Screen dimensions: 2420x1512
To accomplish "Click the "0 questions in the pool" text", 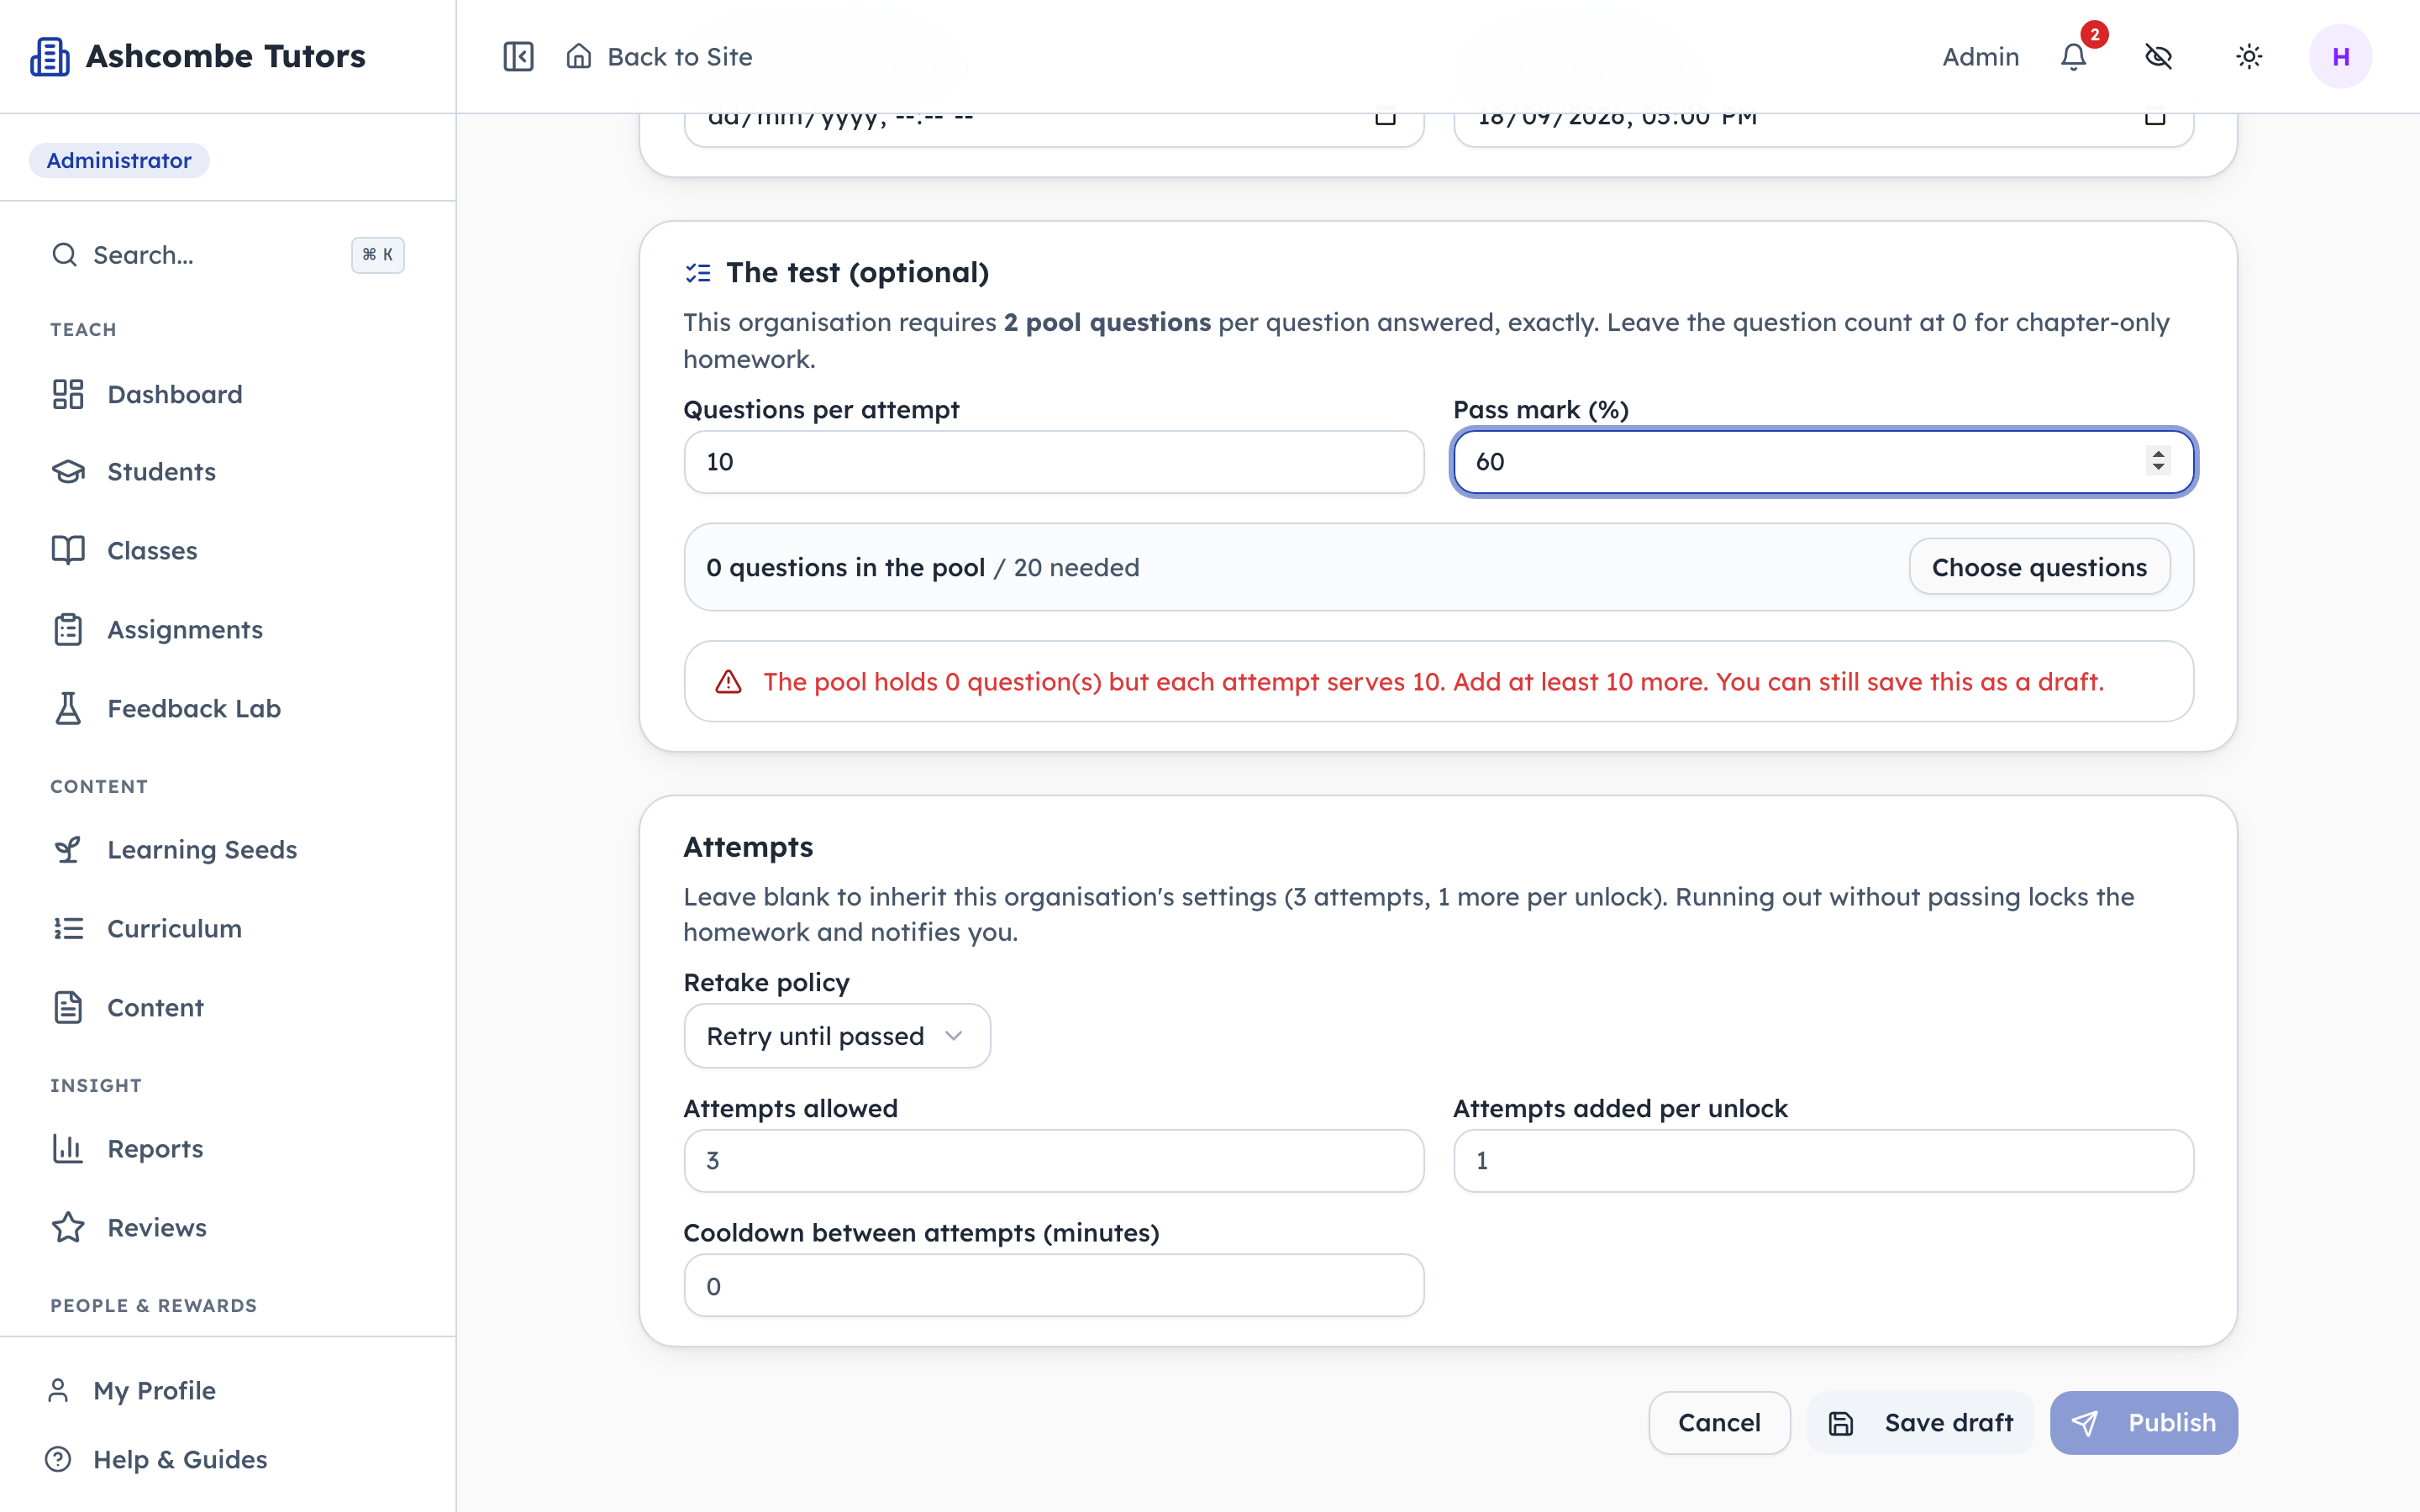I will tap(845, 568).
